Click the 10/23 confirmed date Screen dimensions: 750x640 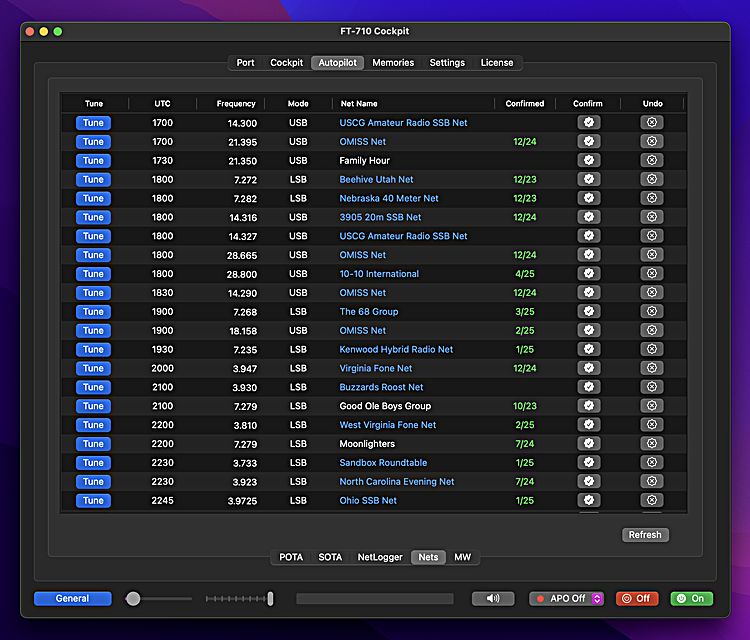pos(525,406)
